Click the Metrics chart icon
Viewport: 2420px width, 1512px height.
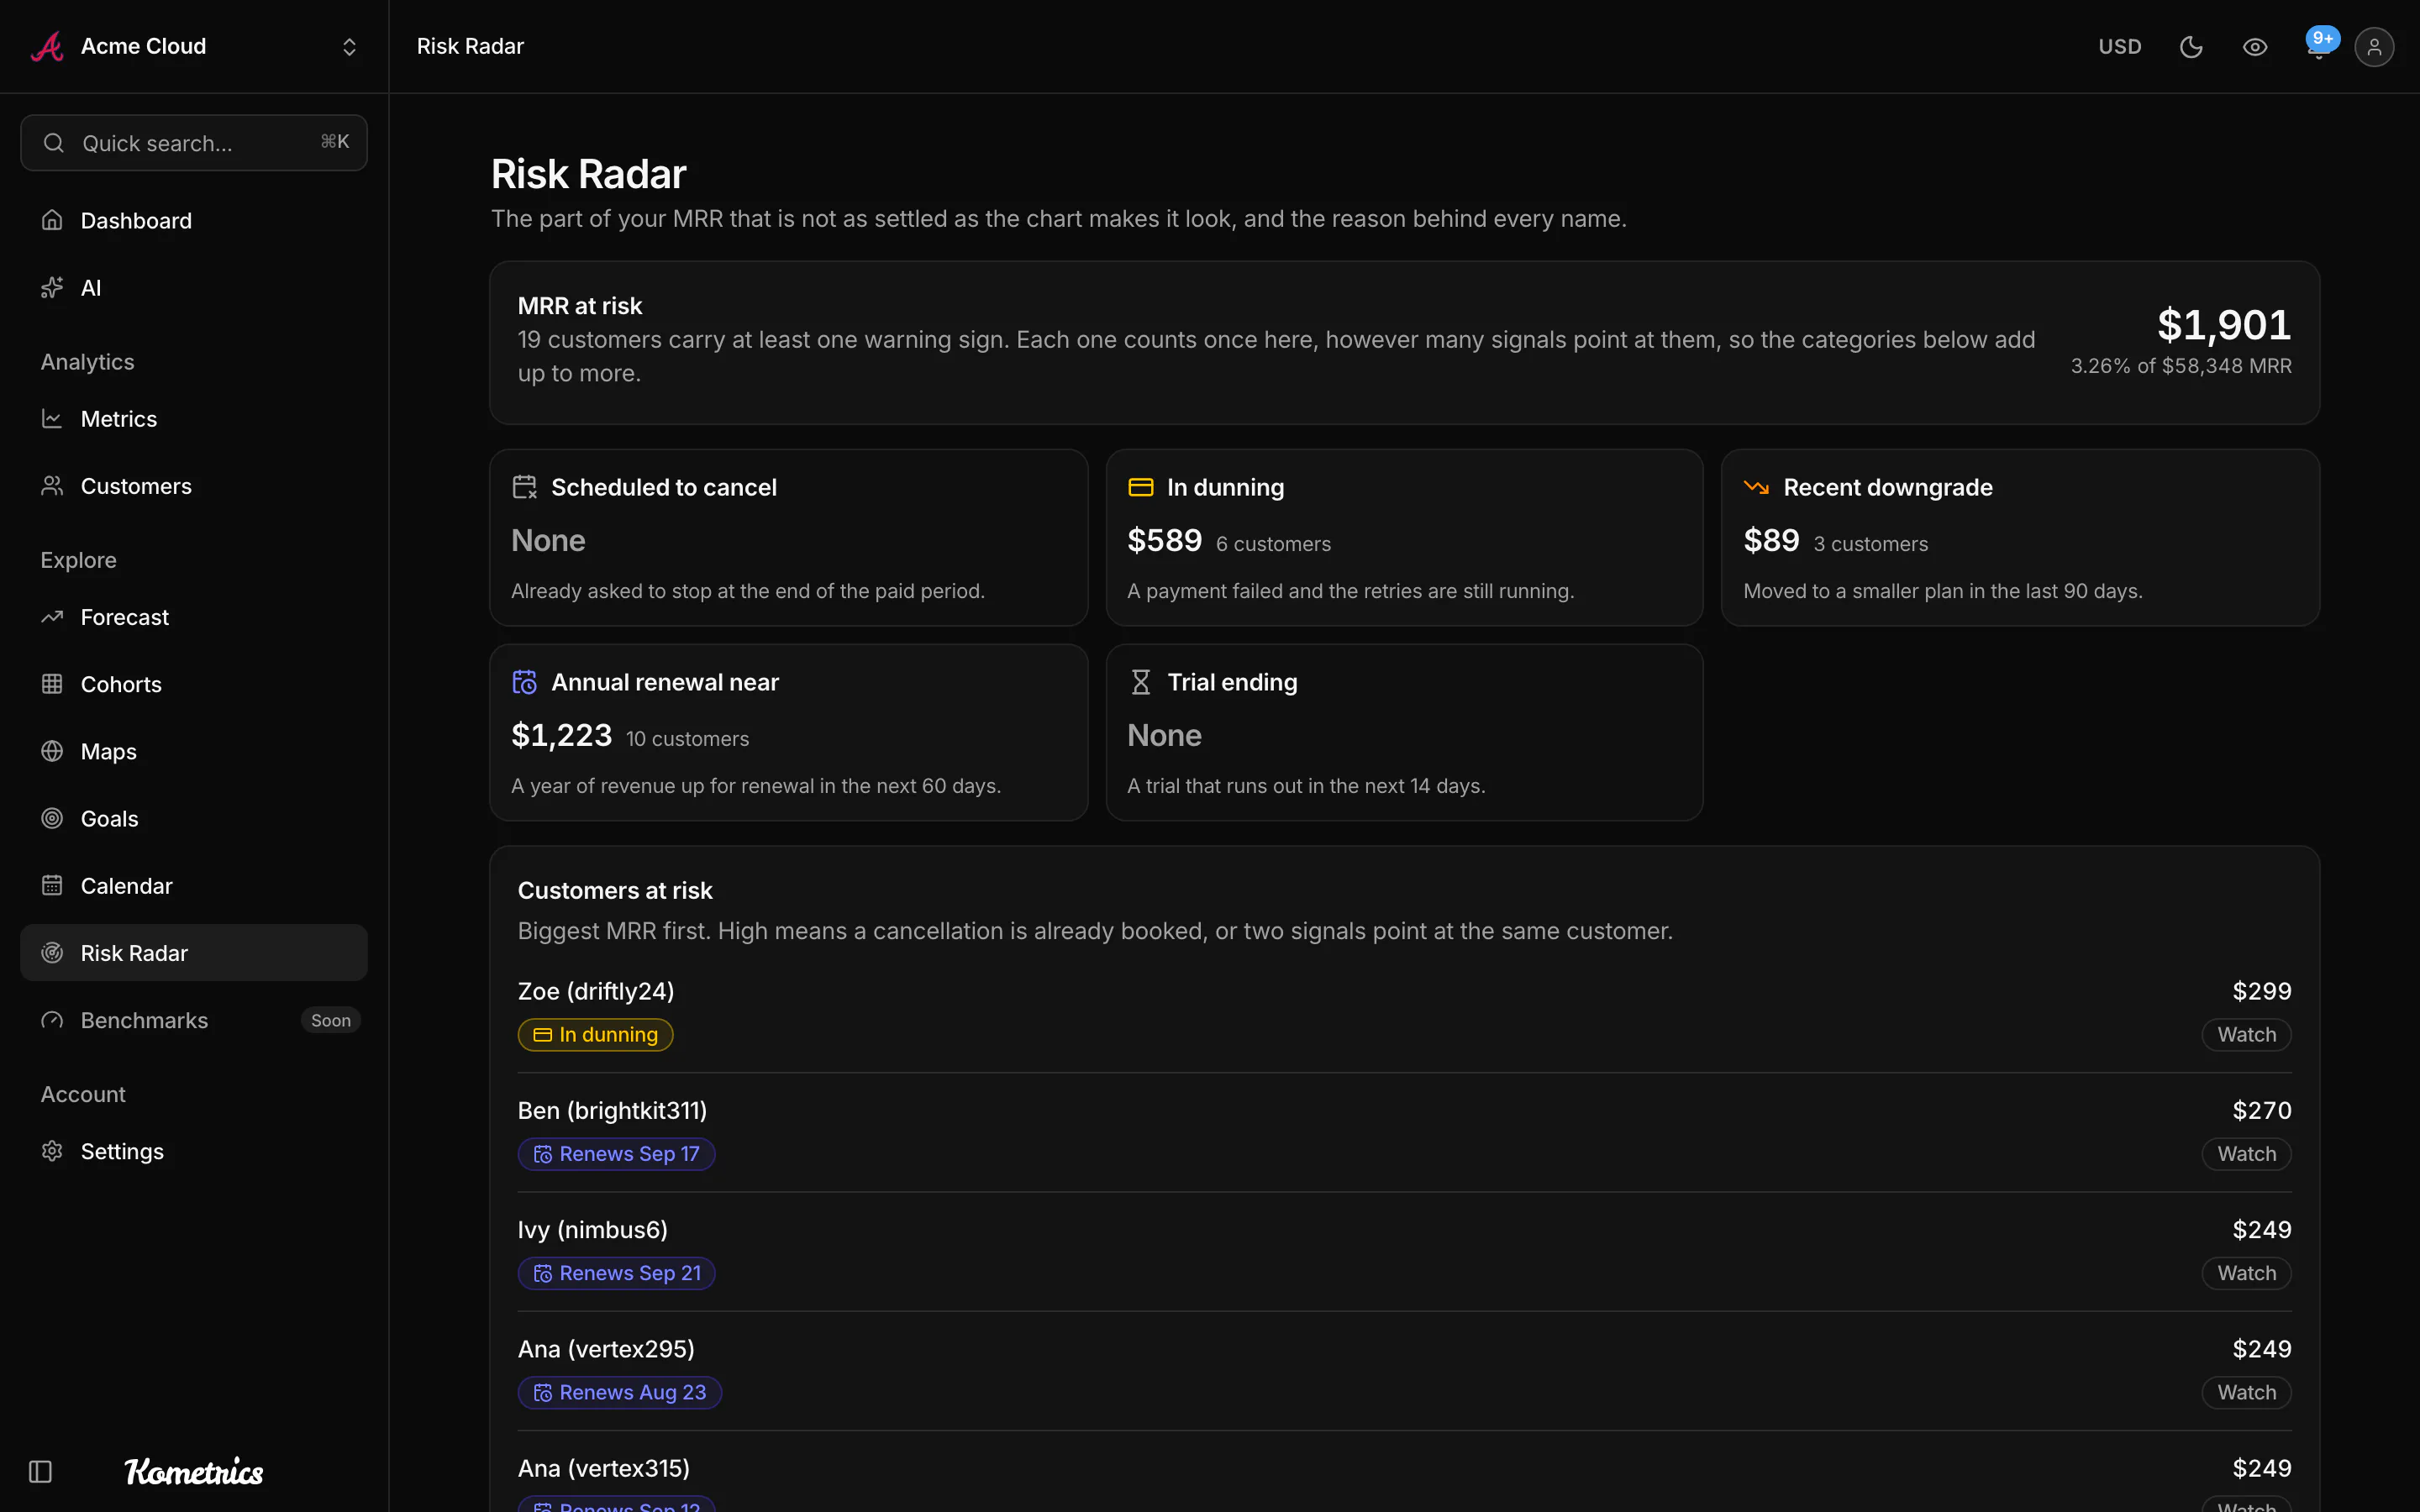click(x=52, y=419)
